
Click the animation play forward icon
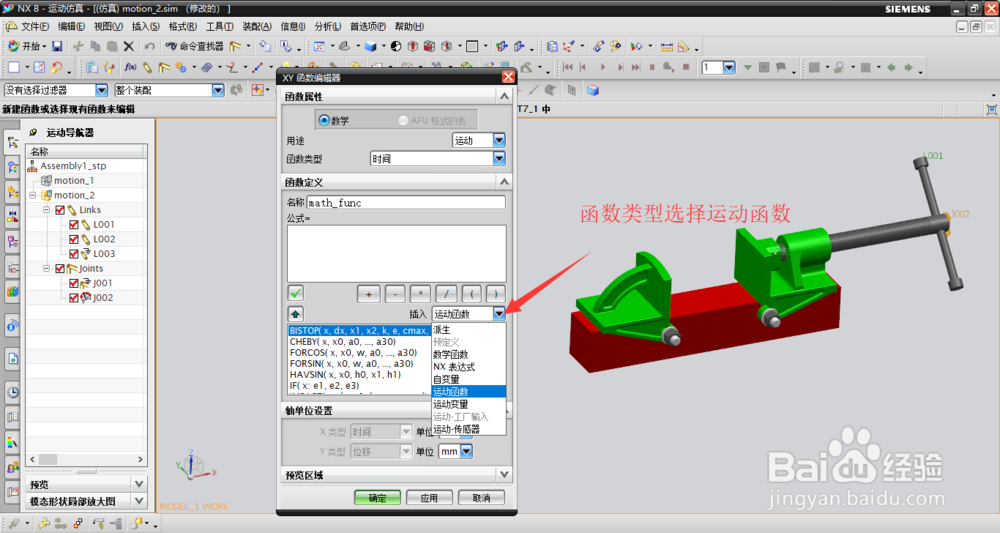click(x=603, y=67)
